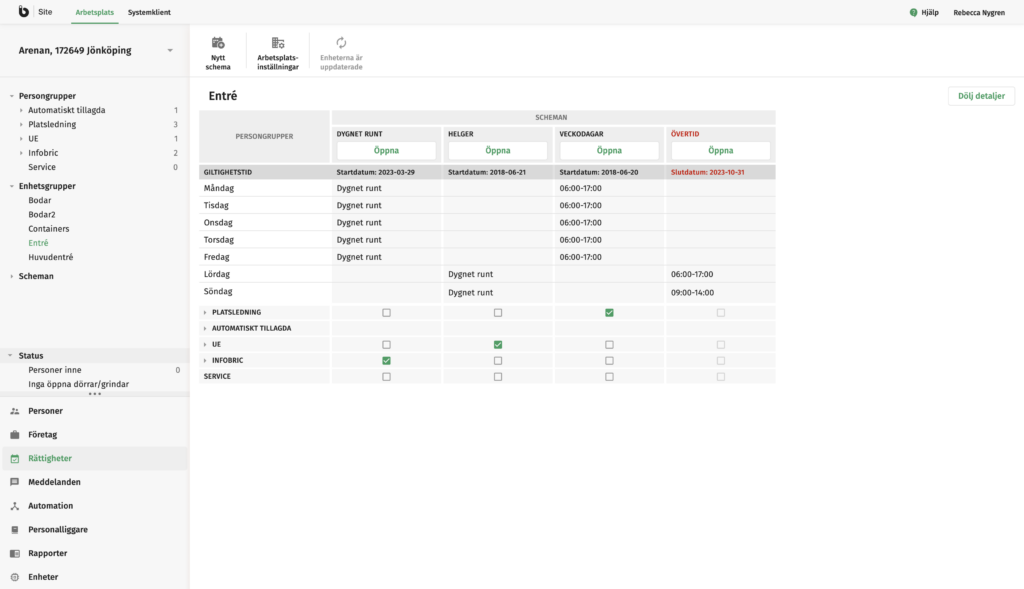Open the Arenan, 172649 Jönköping site dropdown
The height and width of the screenshot is (589, 1024).
coord(170,50)
